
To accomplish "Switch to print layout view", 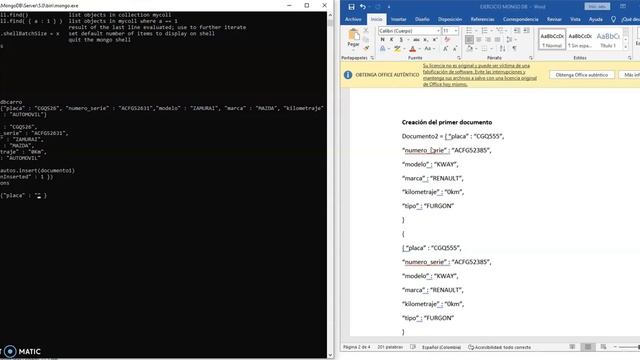I will (x=588, y=347).
